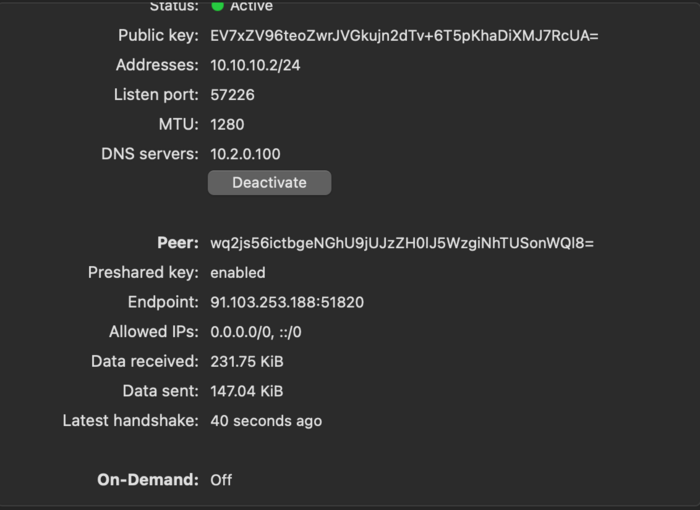
Task: Click the 'Latest handshake:' label
Action: [130, 421]
